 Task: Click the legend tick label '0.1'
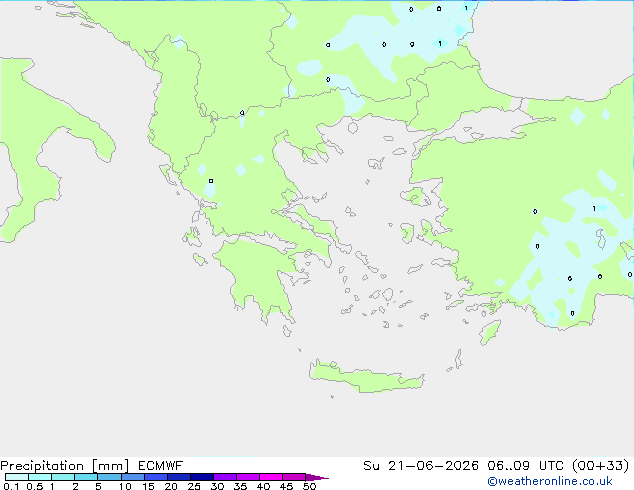(x=11, y=486)
